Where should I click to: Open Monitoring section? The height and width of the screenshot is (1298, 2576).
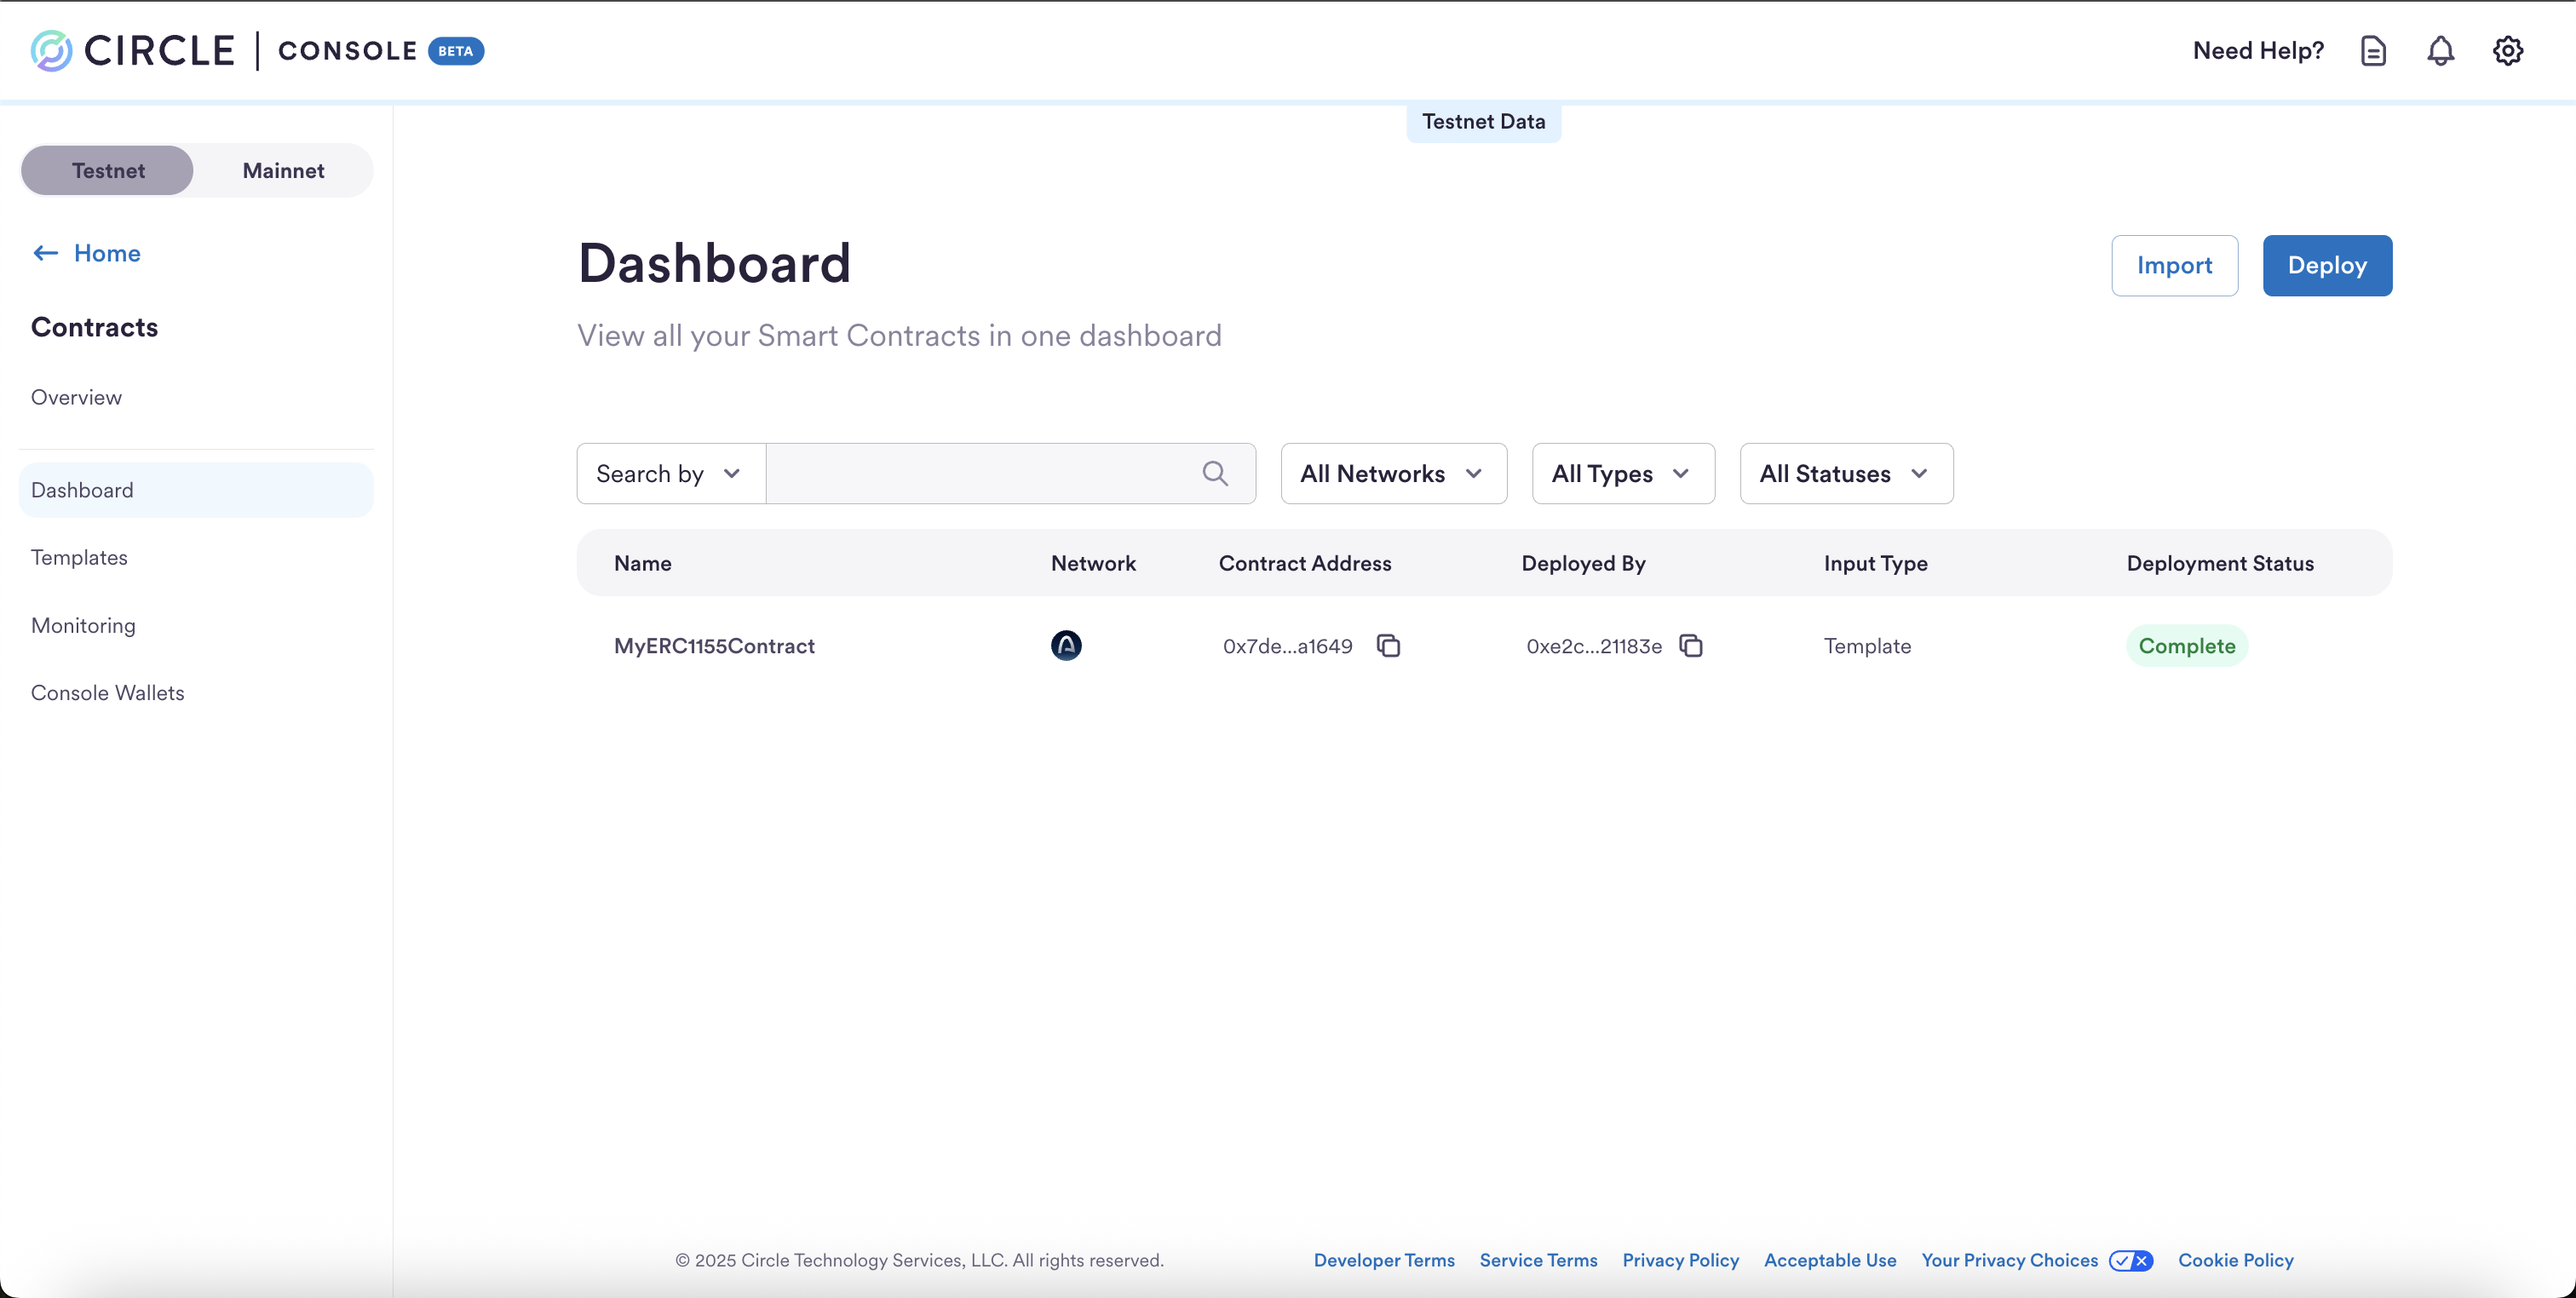click(83, 625)
